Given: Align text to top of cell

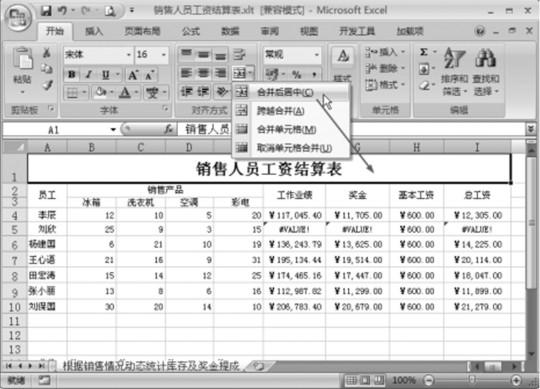Looking at the screenshot, I should (x=186, y=54).
